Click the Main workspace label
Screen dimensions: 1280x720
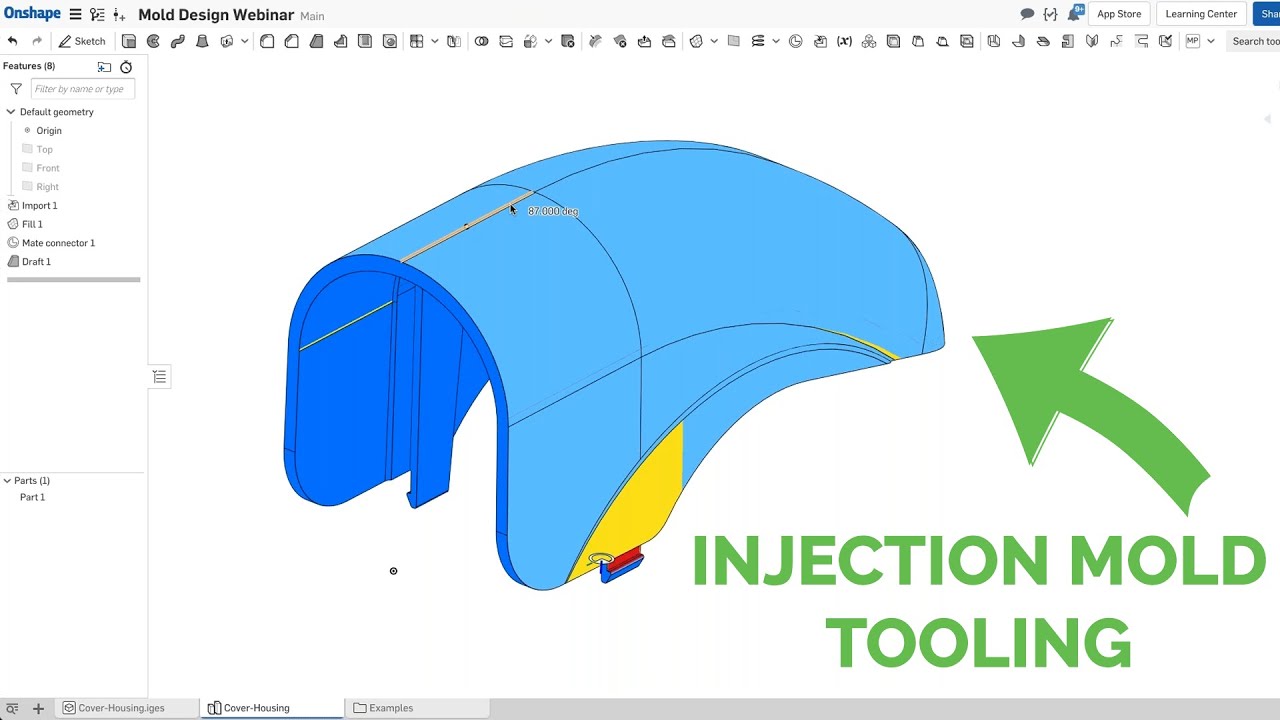tap(312, 16)
